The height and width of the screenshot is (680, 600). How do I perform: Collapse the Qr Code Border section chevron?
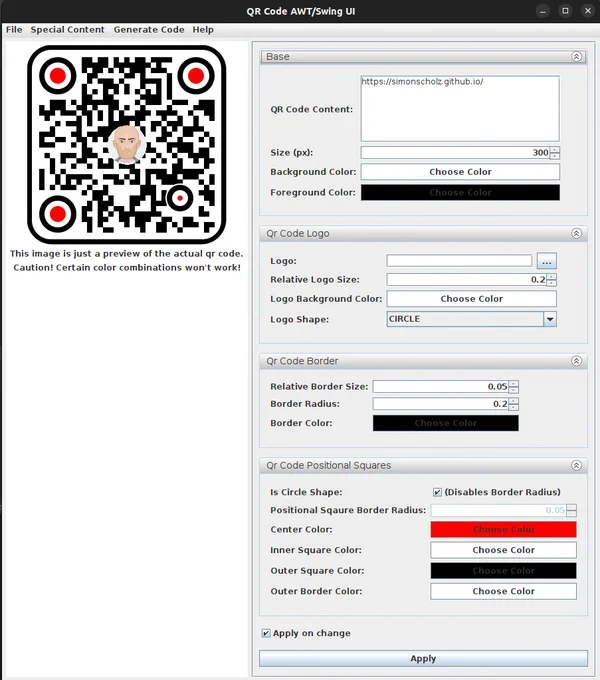coord(576,361)
